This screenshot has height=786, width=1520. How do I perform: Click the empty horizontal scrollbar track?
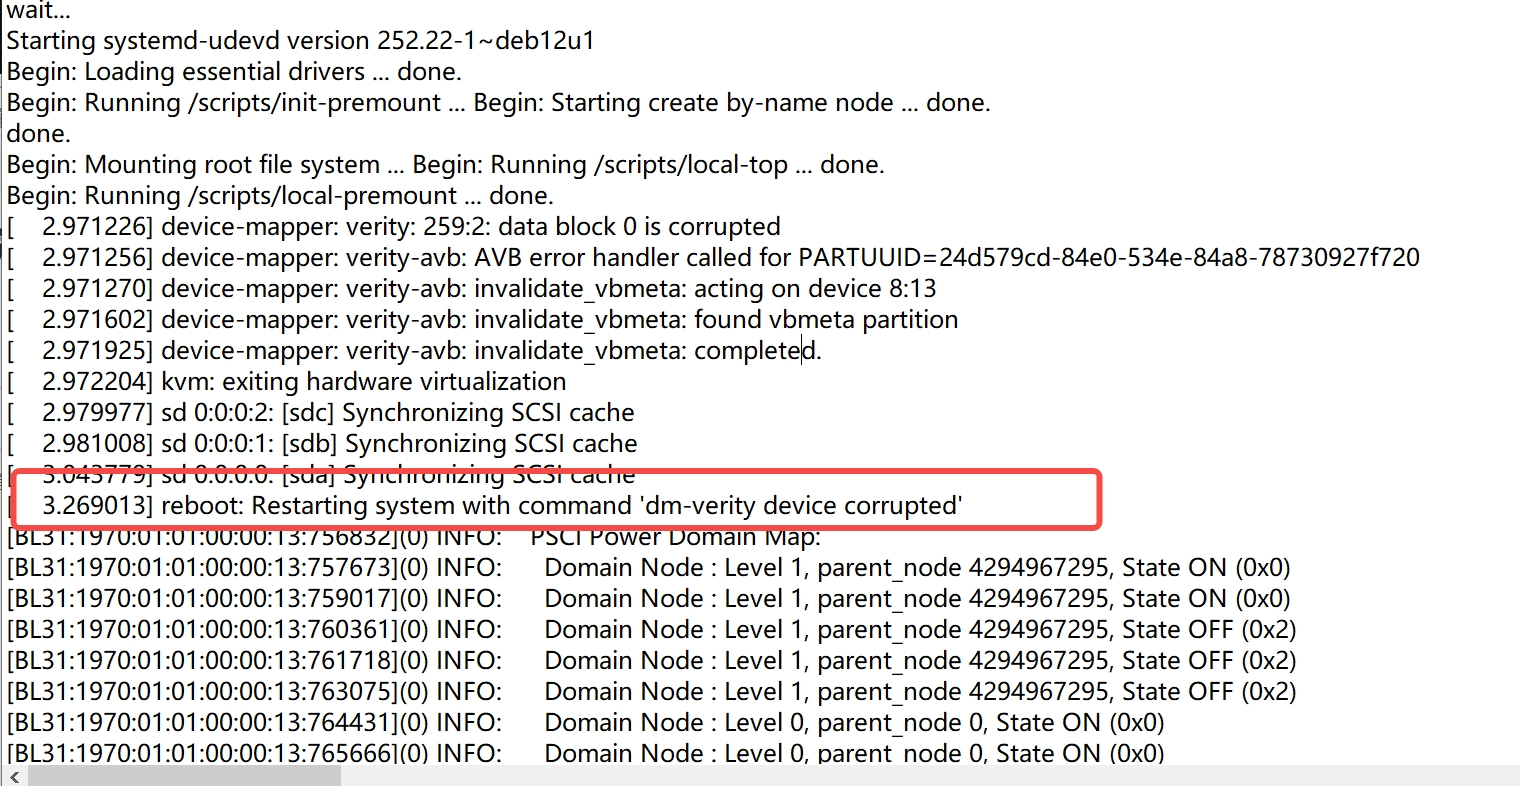(x=900, y=776)
